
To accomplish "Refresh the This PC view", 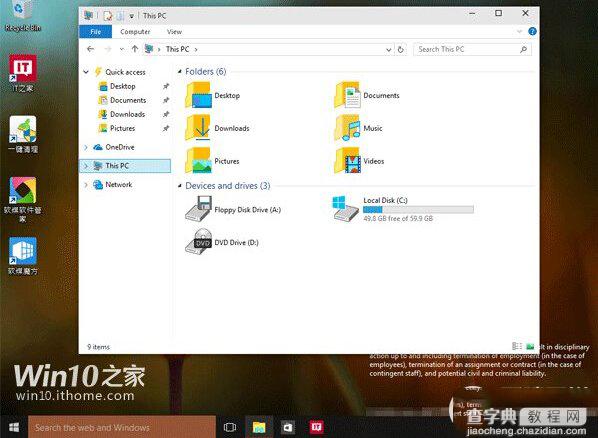I will pyautogui.click(x=400, y=50).
